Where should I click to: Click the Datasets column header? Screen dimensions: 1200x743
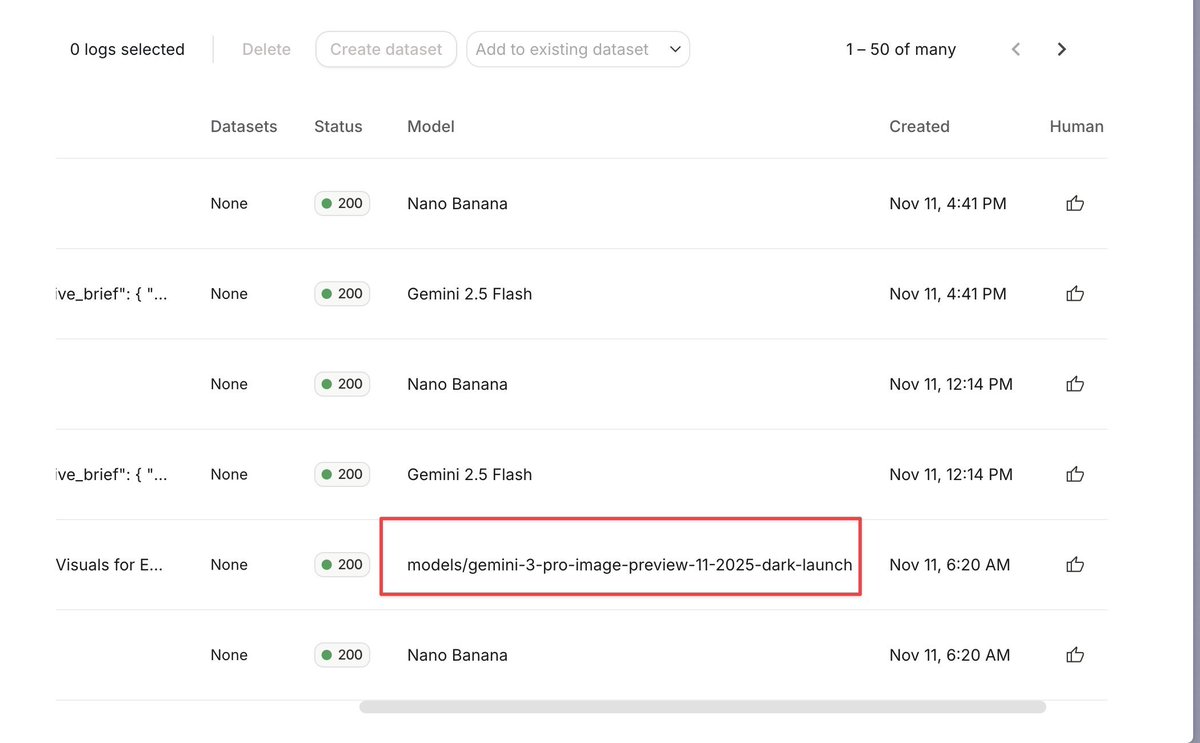[x=243, y=126]
